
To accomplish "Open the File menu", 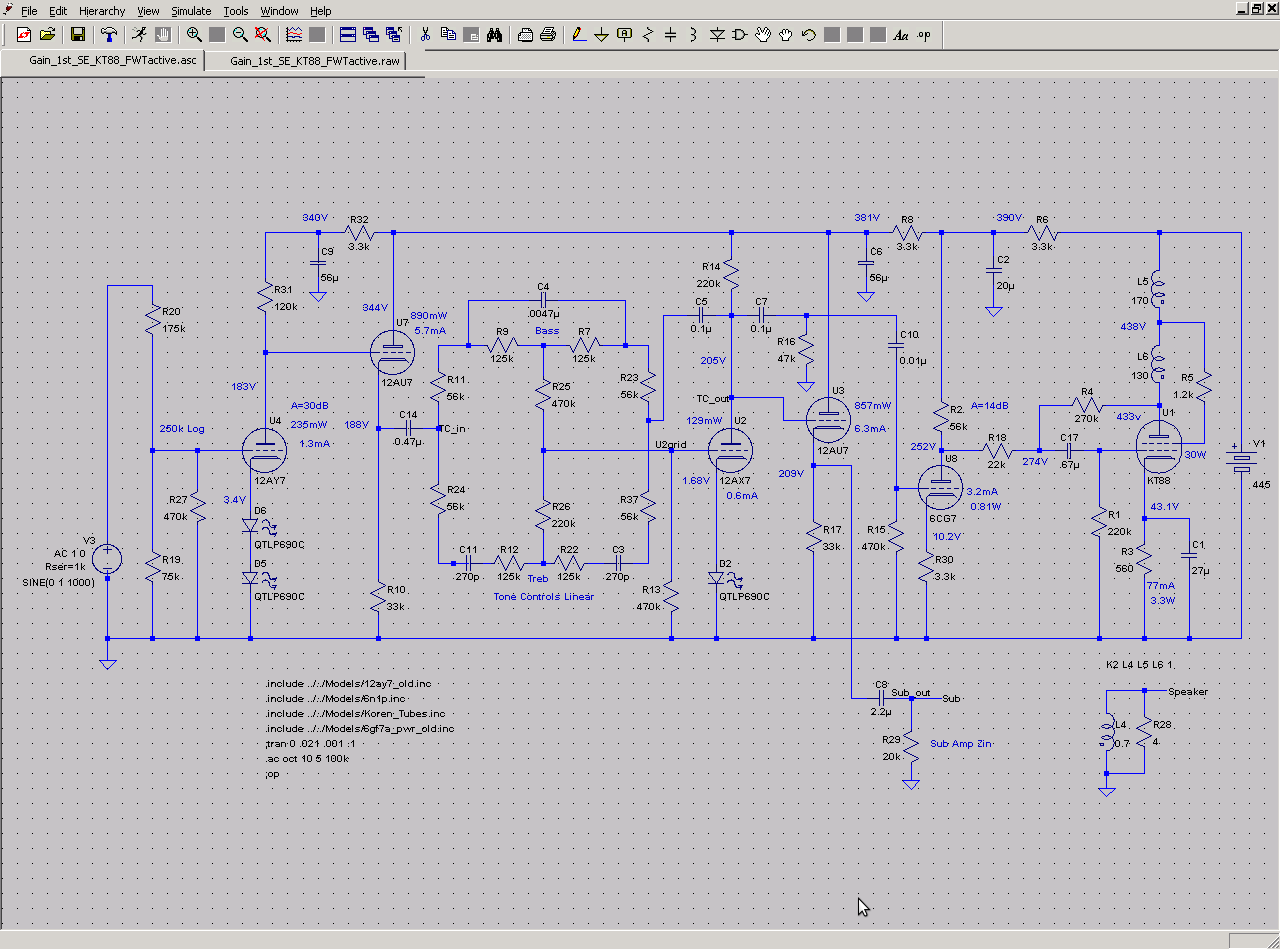I will [29, 11].
